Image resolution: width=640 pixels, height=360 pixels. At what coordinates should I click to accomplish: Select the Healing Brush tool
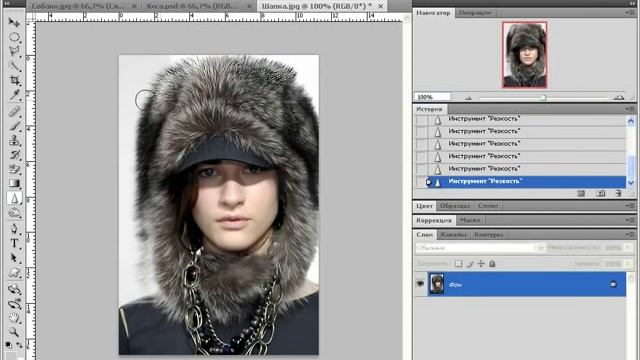pyautogui.click(x=14, y=111)
